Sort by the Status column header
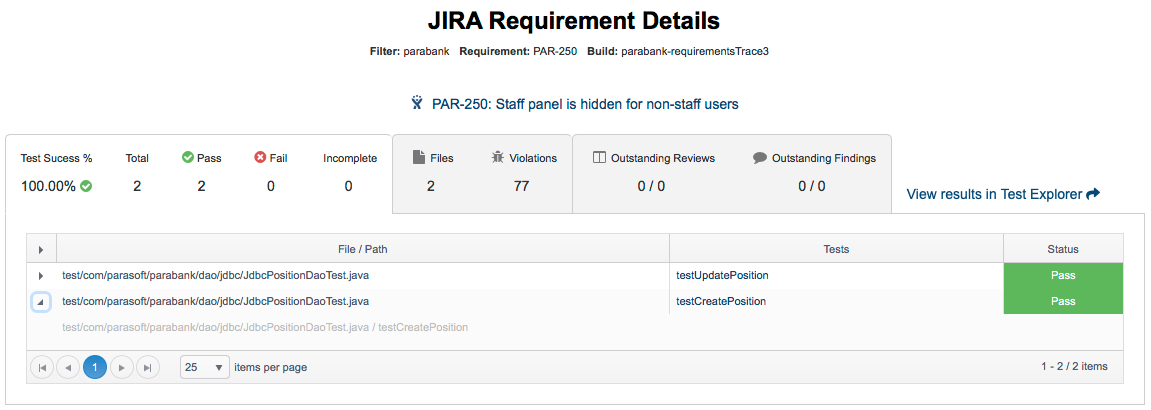The image size is (1151, 410). tap(1063, 249)
